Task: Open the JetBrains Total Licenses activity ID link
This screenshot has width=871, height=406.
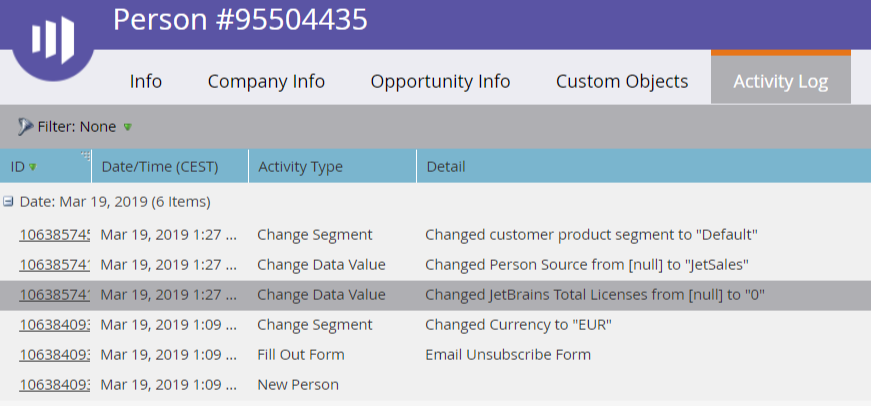Action: click(54, 295)
